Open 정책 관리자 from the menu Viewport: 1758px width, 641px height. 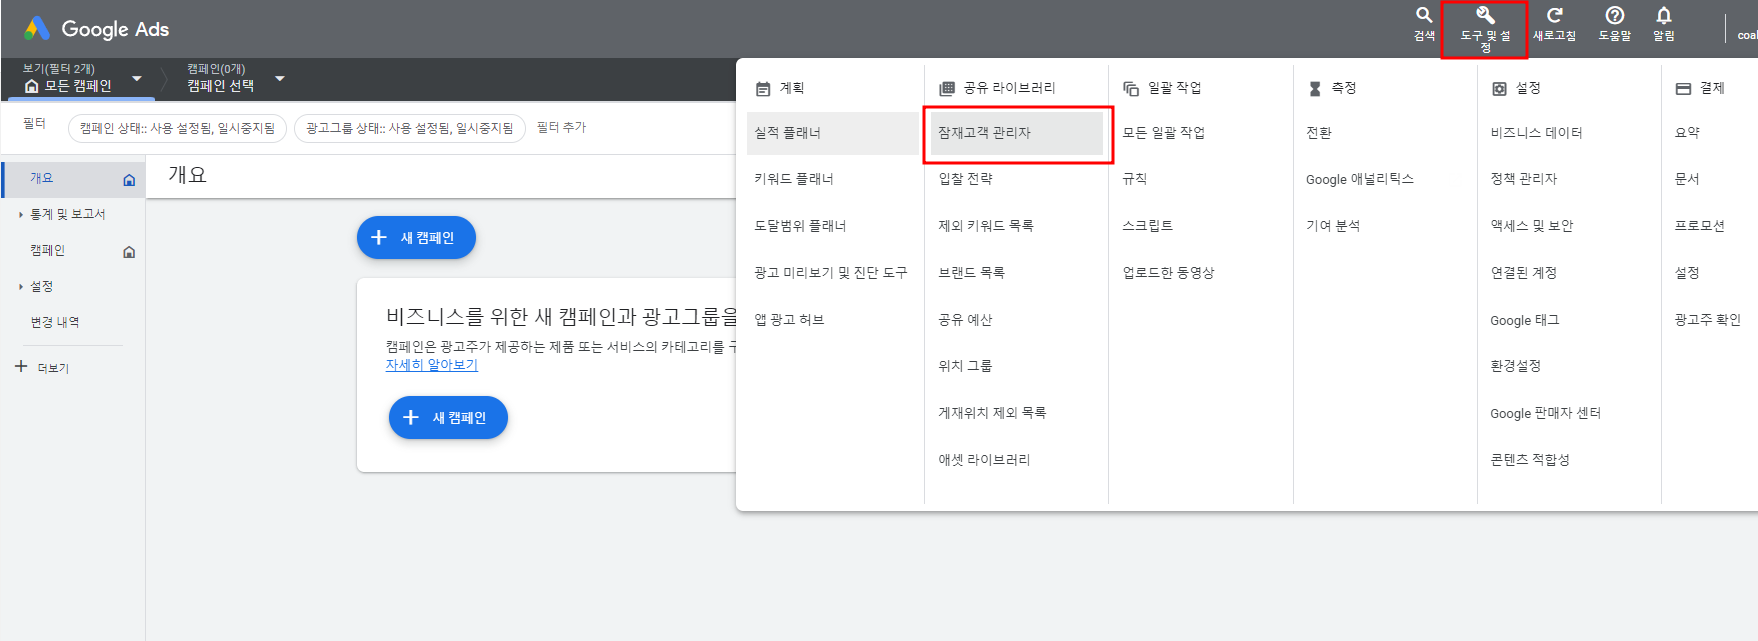tap(1524, 179)
